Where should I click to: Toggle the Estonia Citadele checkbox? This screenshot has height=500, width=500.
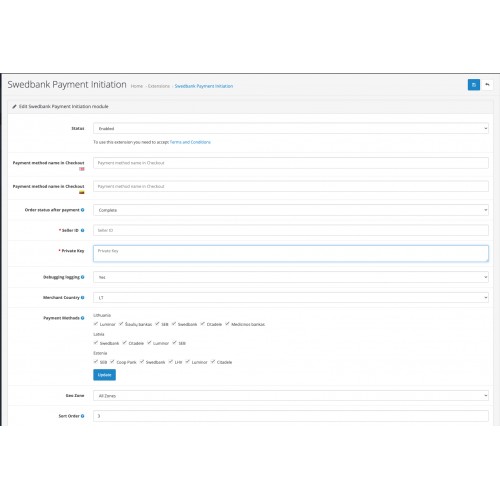click(x=213, y=362)
